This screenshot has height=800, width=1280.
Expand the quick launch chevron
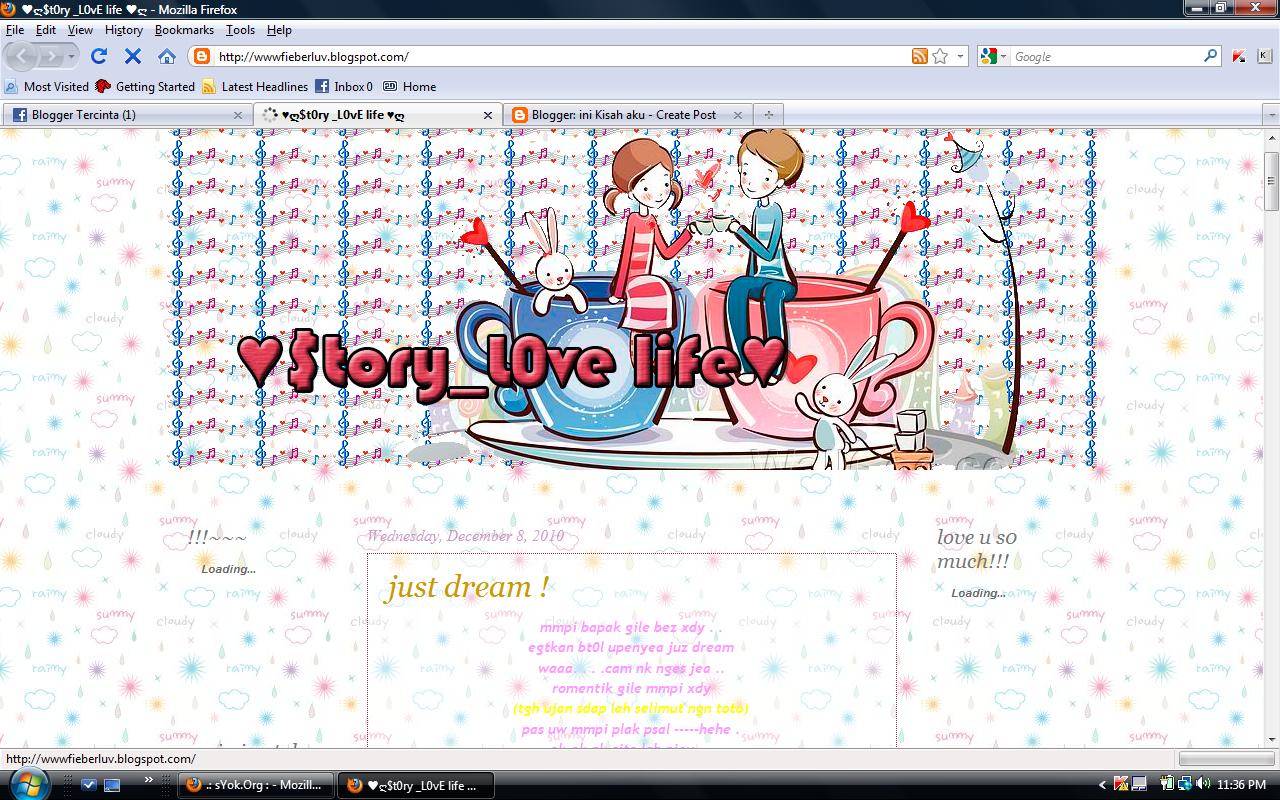(x=150, y=780)
